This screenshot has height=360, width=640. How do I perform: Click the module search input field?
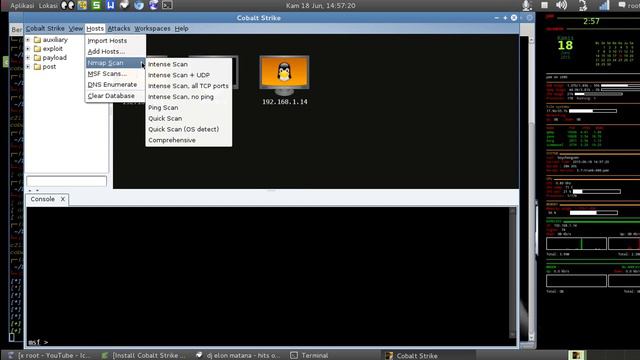[x=67, y=181]
